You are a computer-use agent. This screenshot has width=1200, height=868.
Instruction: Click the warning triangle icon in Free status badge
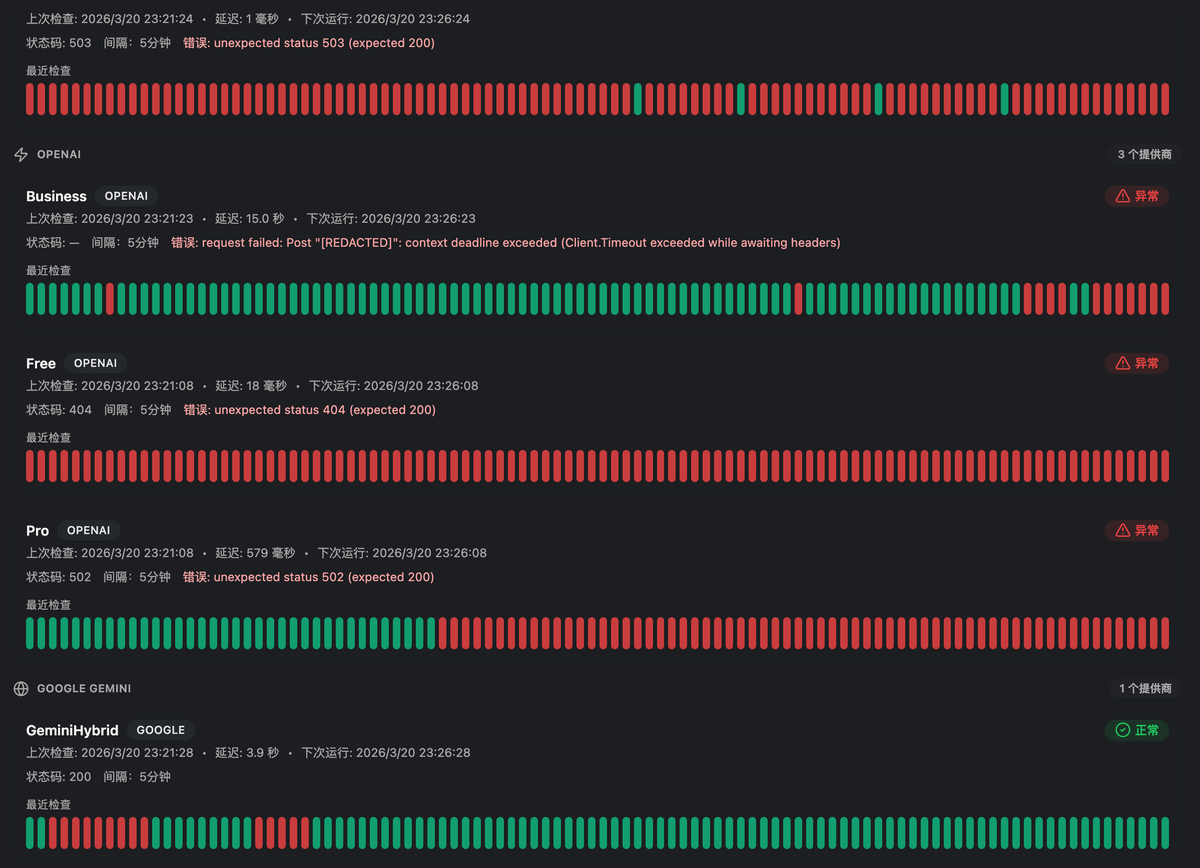click(1122, 363)
